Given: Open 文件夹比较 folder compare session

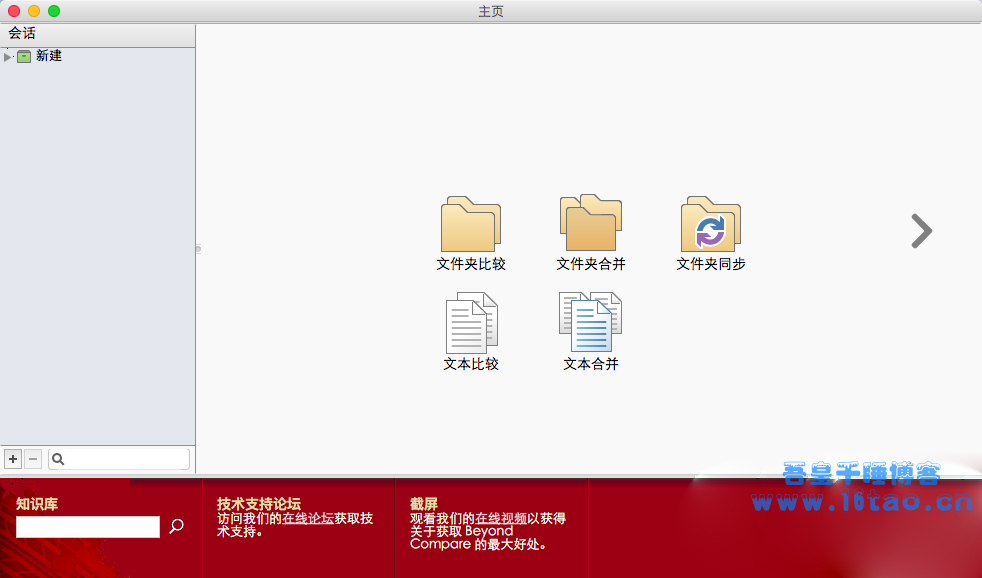Looking at the screenshot, I should click(471, 226).
